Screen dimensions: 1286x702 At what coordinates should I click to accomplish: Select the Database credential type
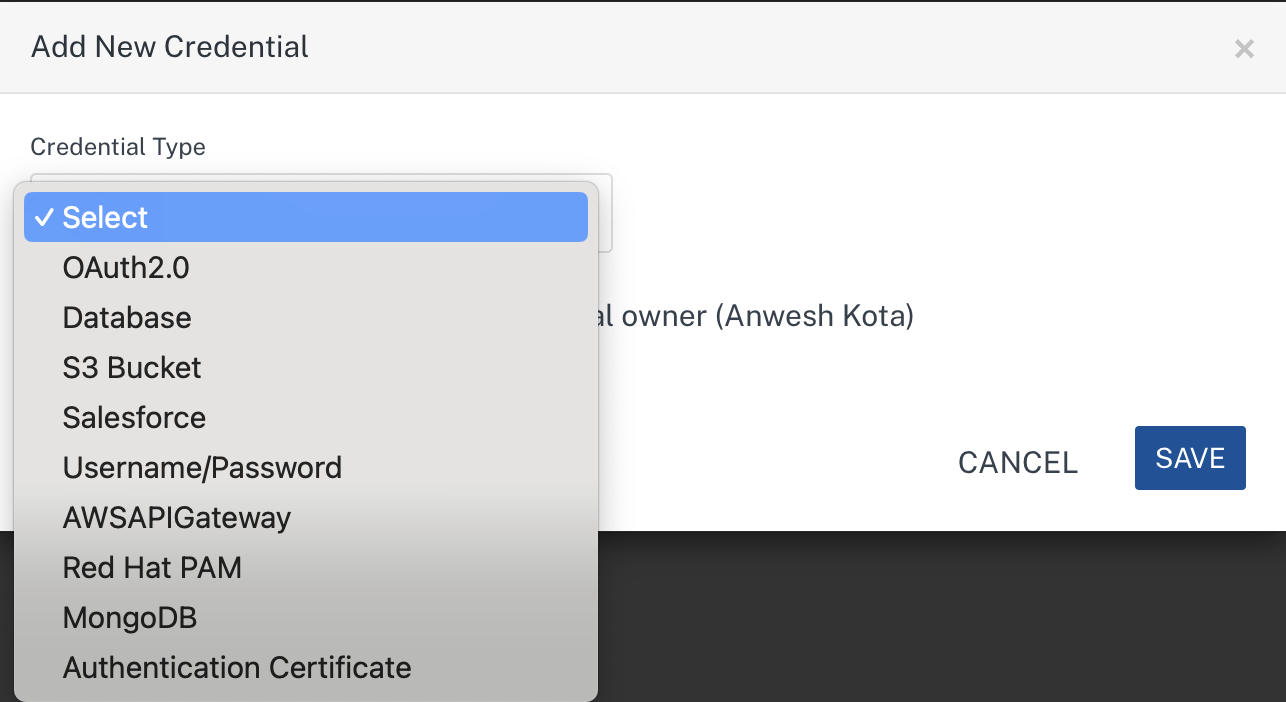pos(127,318)
